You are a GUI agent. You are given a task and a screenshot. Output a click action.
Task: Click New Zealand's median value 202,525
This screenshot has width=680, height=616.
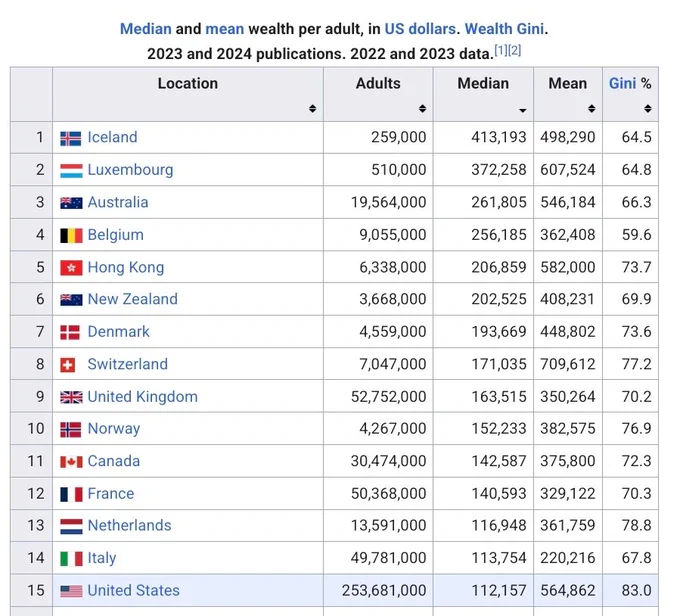coord(499,299)
